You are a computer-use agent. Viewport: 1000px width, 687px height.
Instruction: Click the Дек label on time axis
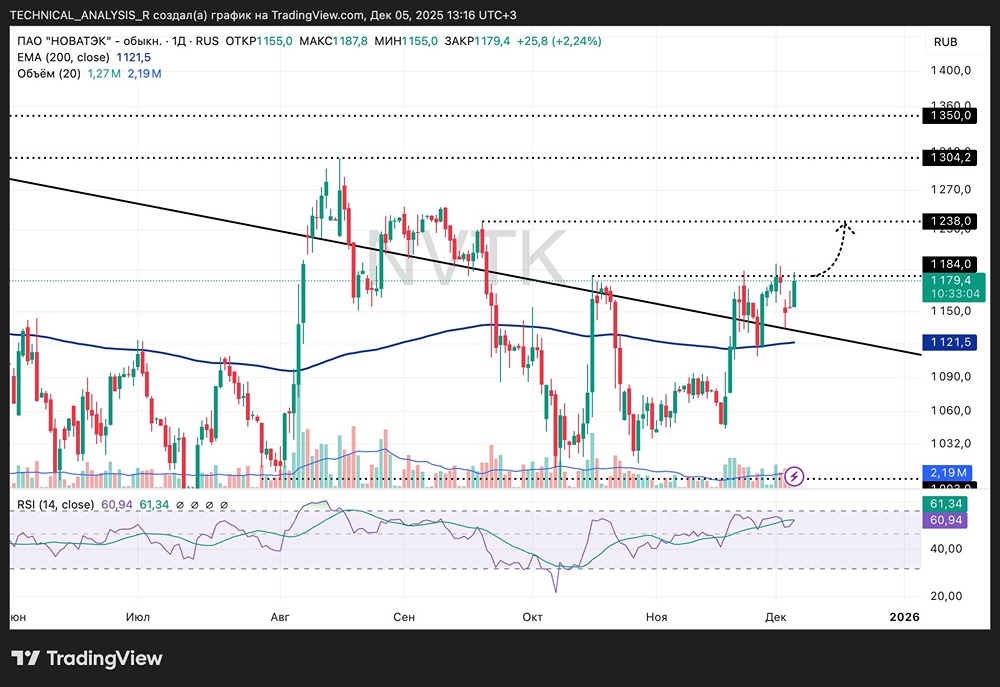(x=776, y=617)
